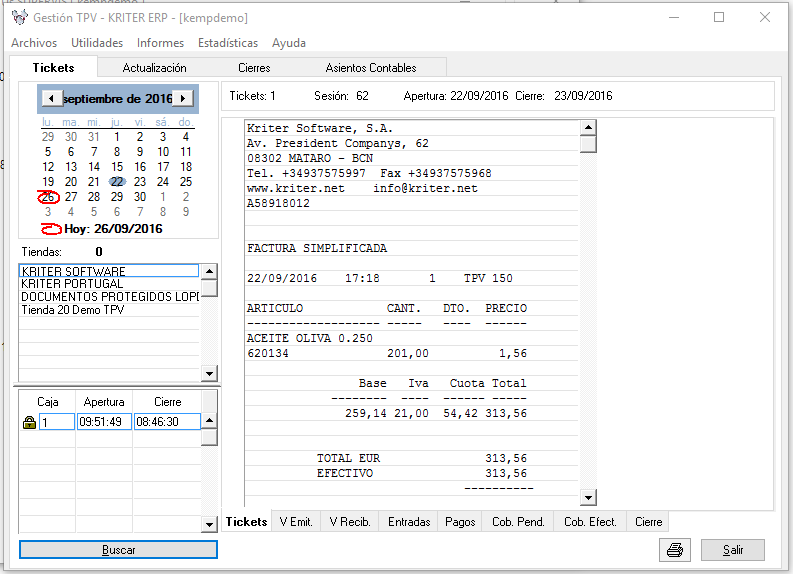Switch to Cob. Efect. tab
793x574 pixels.
[591, 522]
